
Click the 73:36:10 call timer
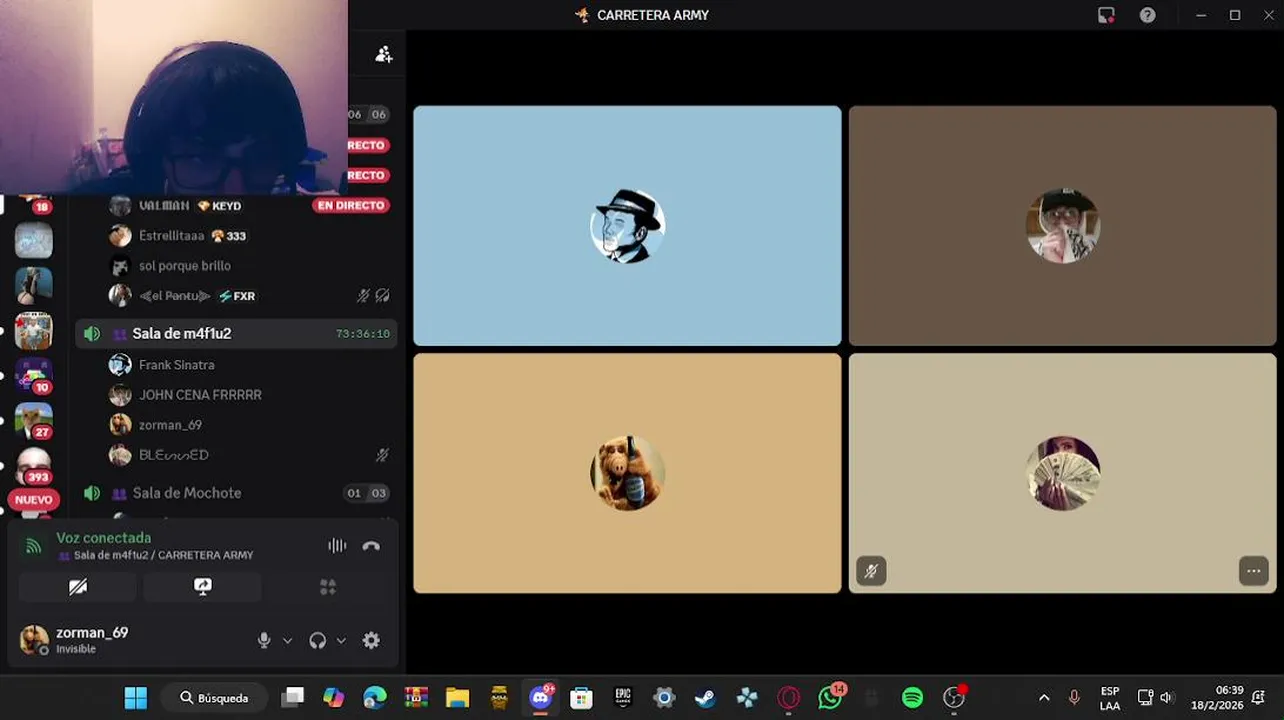[363, 334]
